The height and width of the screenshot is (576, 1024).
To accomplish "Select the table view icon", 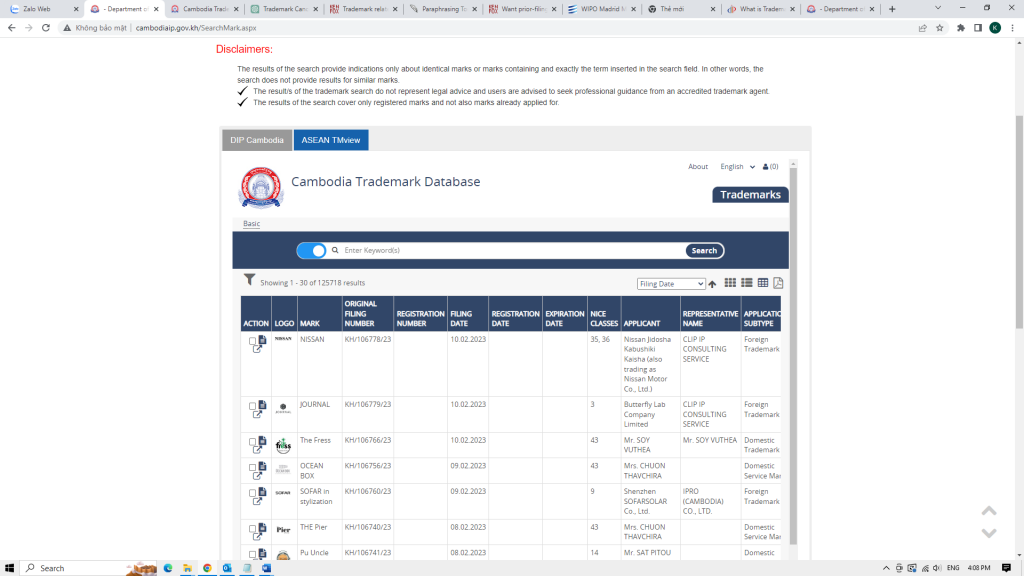I will click(762, 283).
